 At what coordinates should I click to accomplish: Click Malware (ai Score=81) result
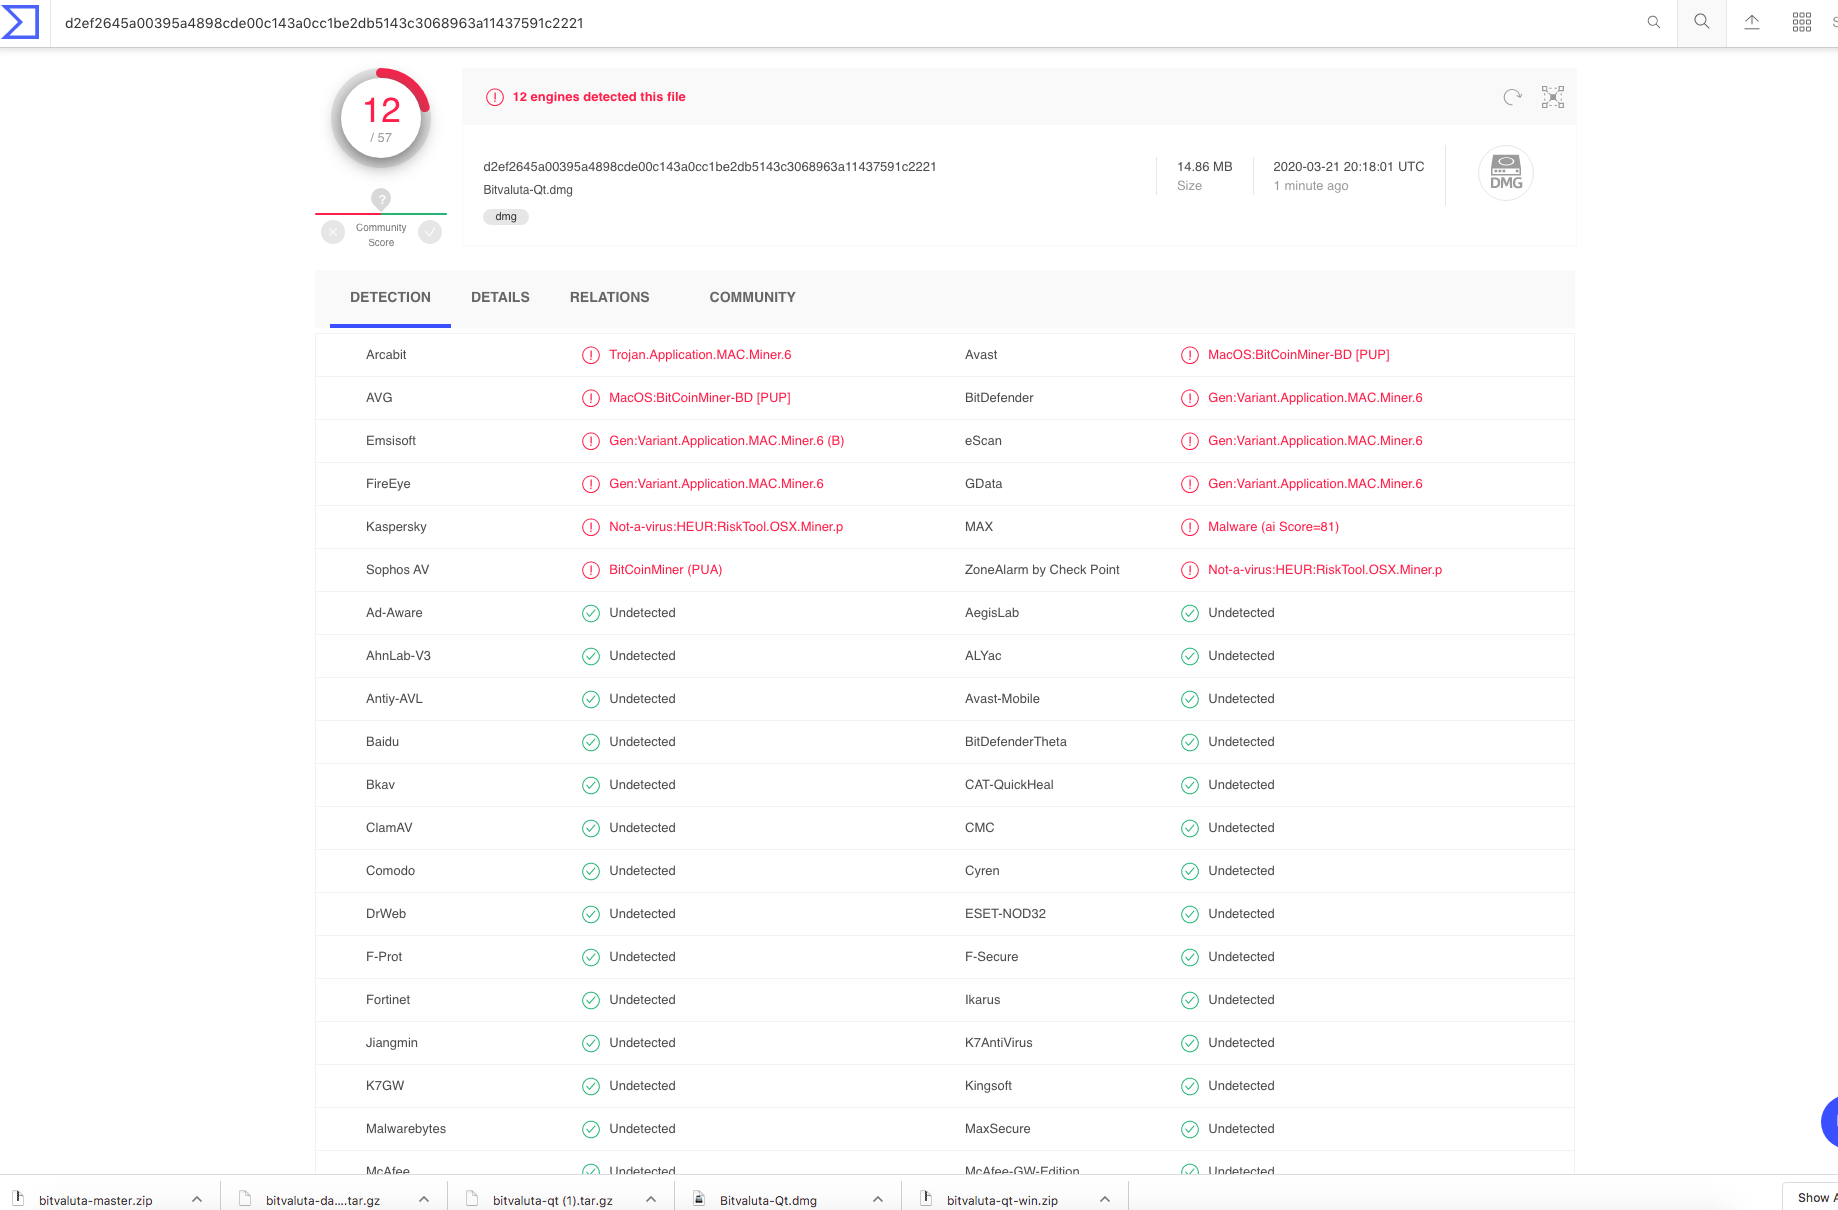pos(1273,527)
